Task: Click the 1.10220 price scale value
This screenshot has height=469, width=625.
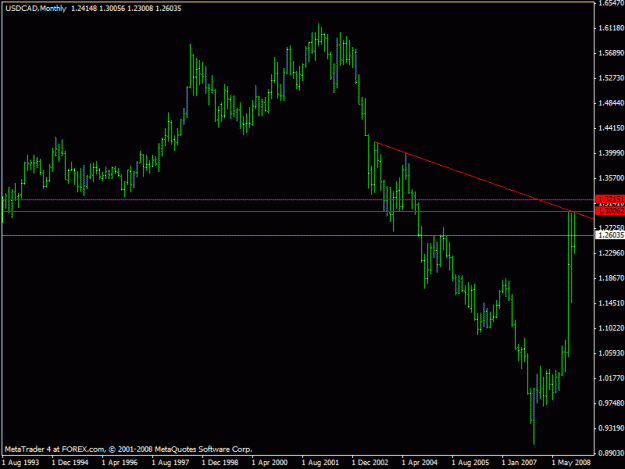Action: coord(611,328)
